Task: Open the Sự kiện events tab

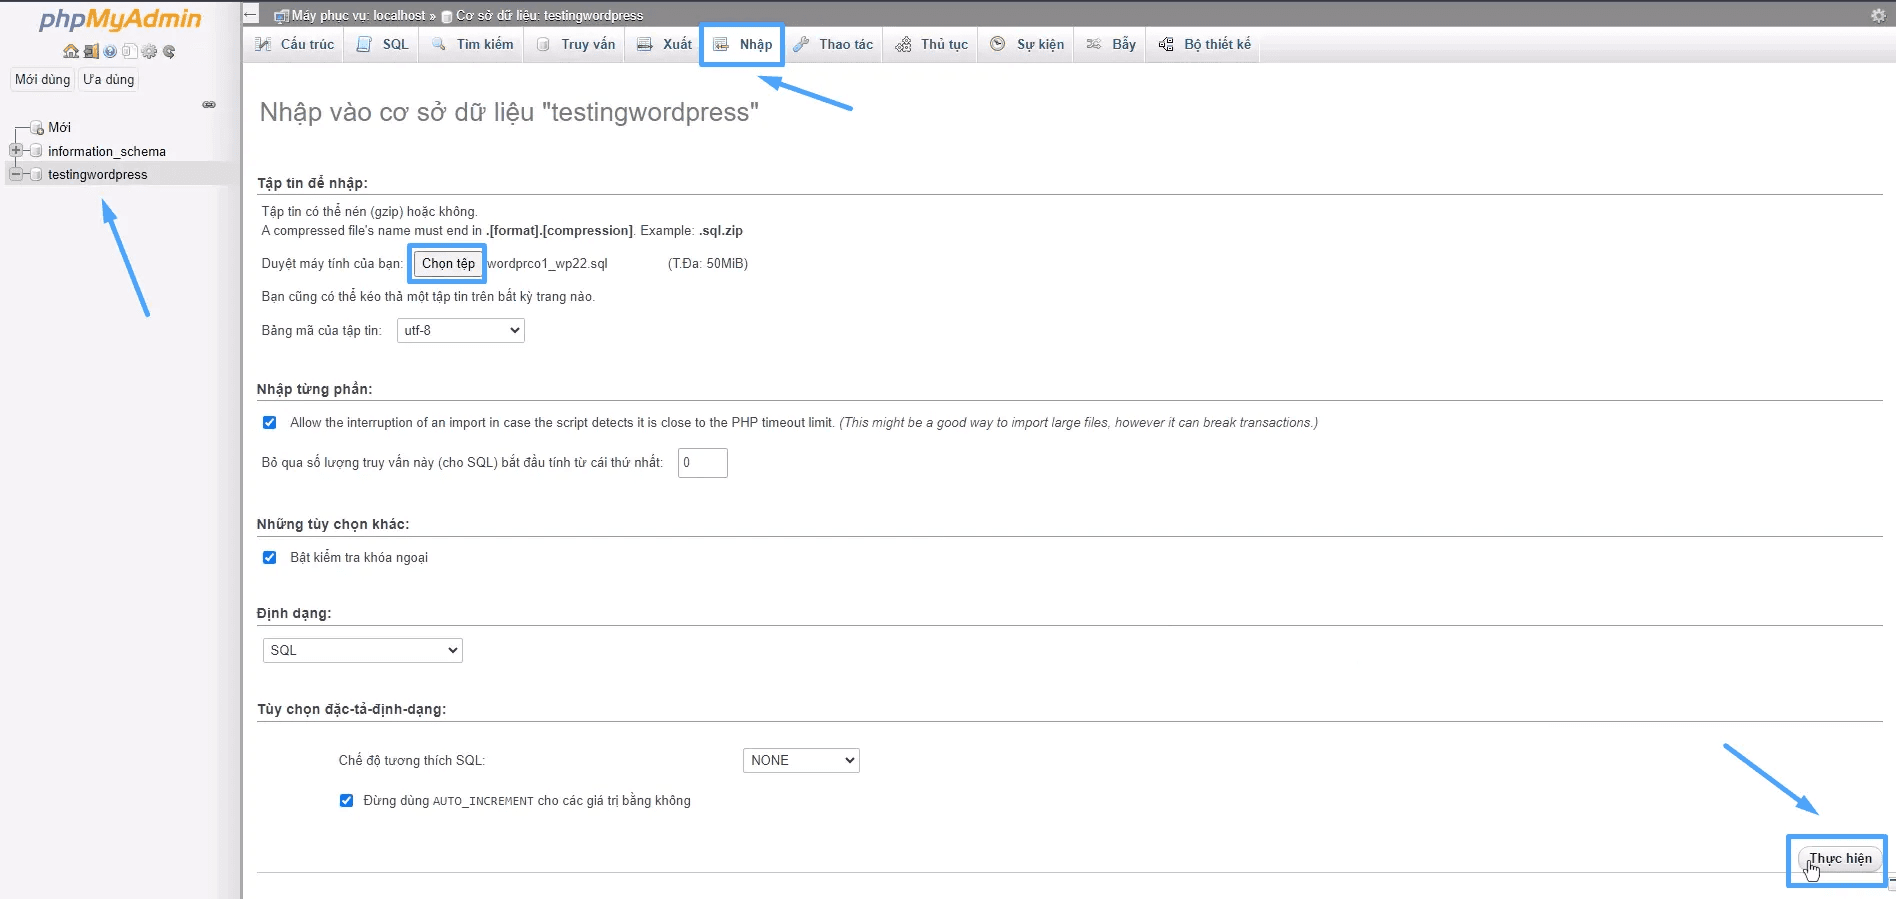Action: click(1027, 44)
